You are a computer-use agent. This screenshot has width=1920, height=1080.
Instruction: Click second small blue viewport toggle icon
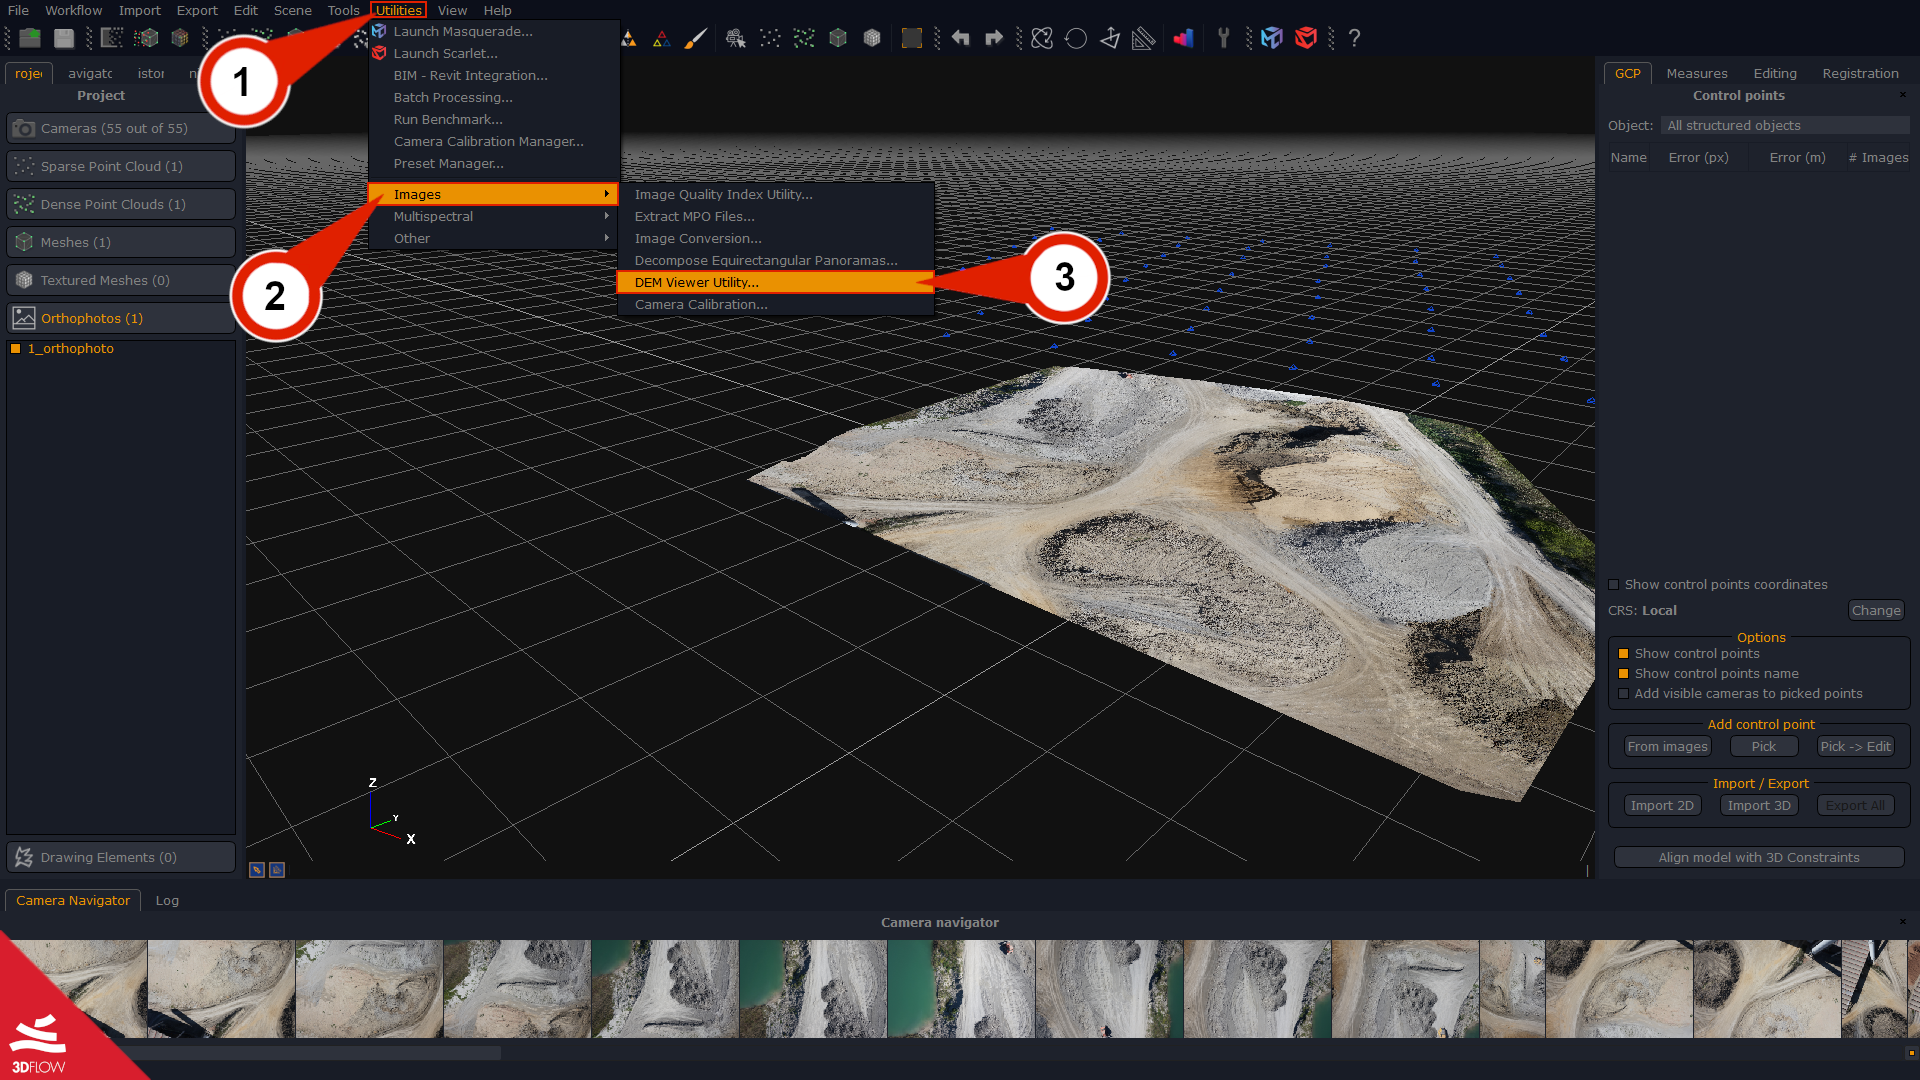pos(277,870)
